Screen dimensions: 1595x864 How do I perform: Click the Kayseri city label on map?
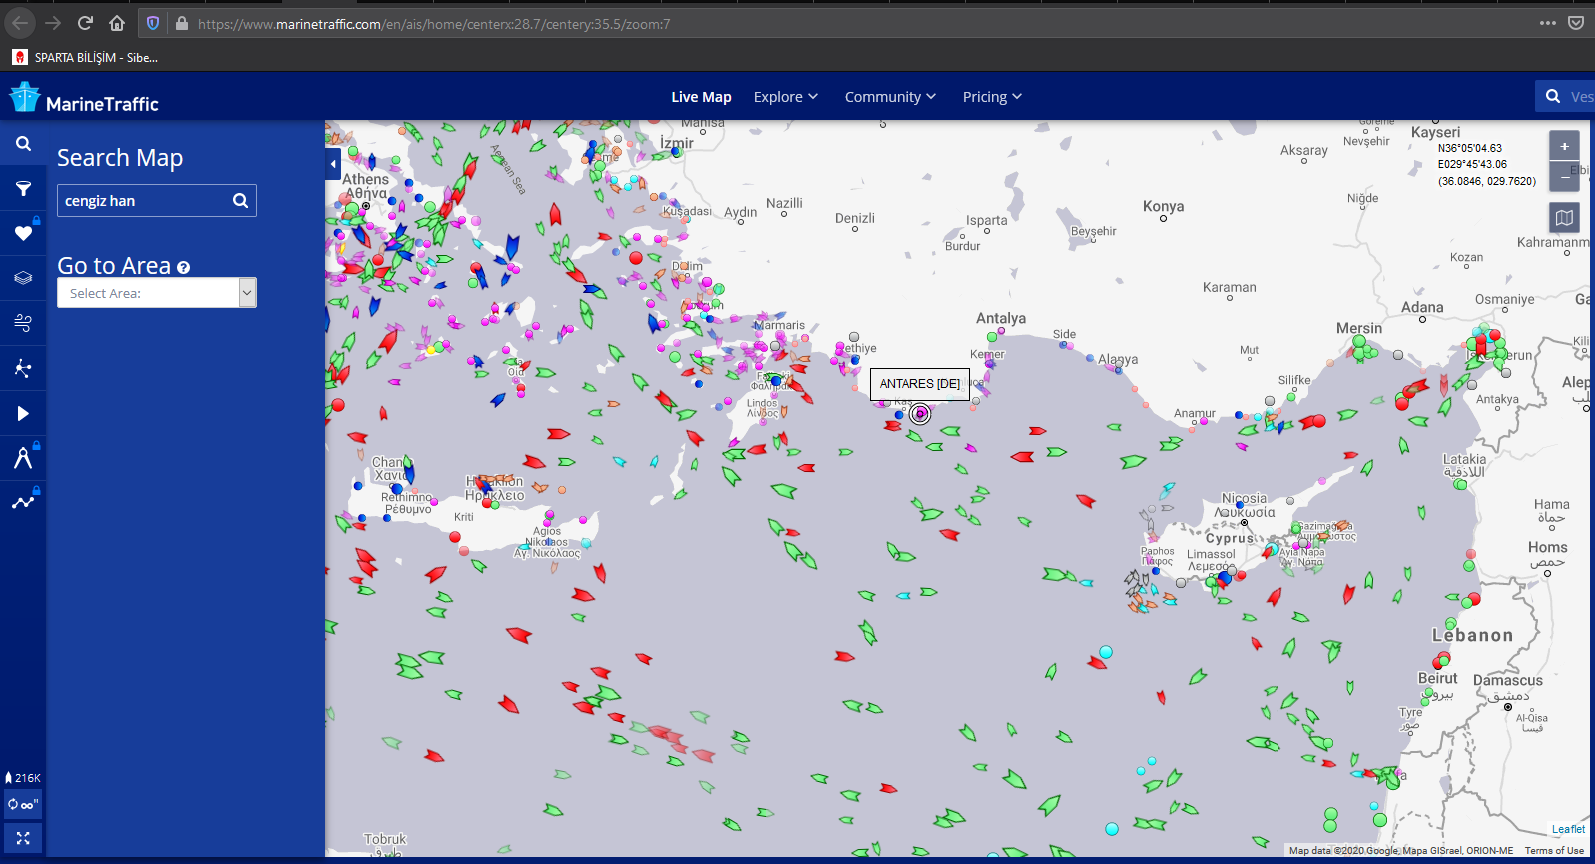click(1436, 132)
